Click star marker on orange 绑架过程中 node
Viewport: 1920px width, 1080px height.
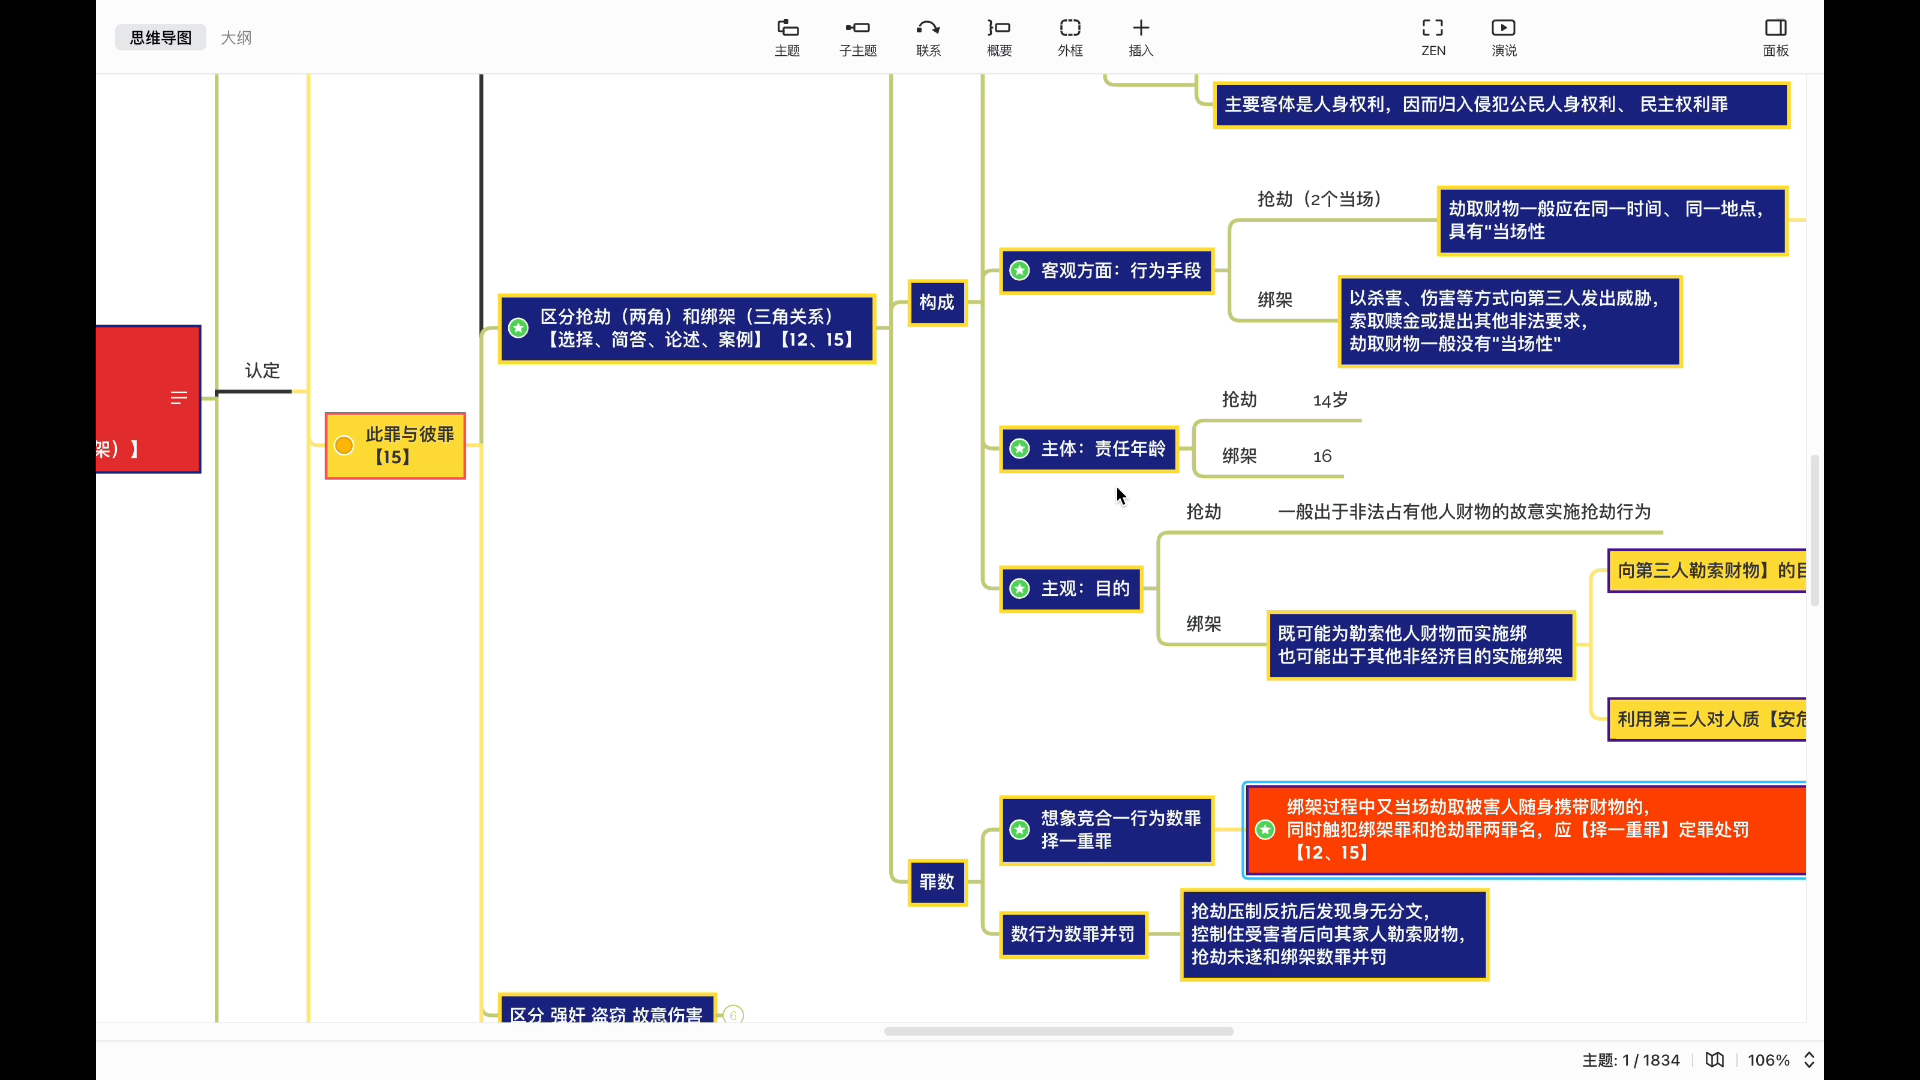(x=1265, y=830)
